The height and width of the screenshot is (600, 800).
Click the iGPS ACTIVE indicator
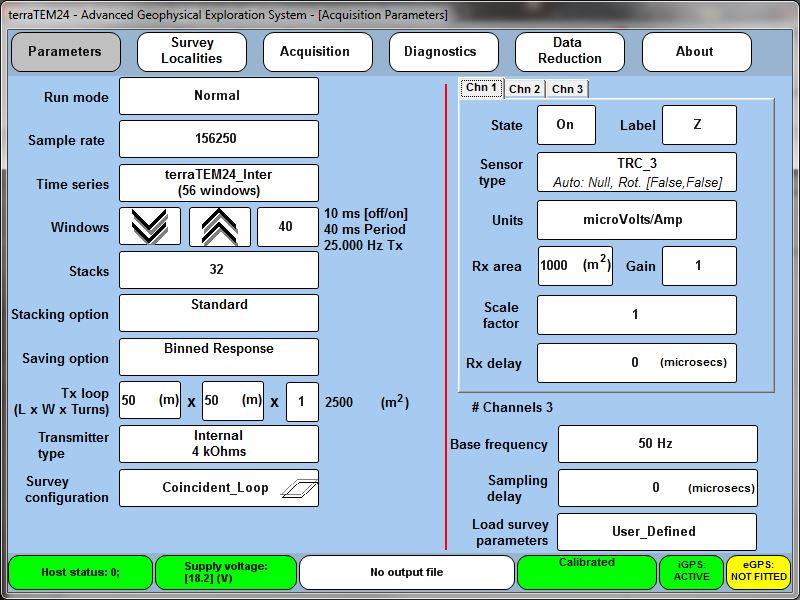[x=692, y=572]
